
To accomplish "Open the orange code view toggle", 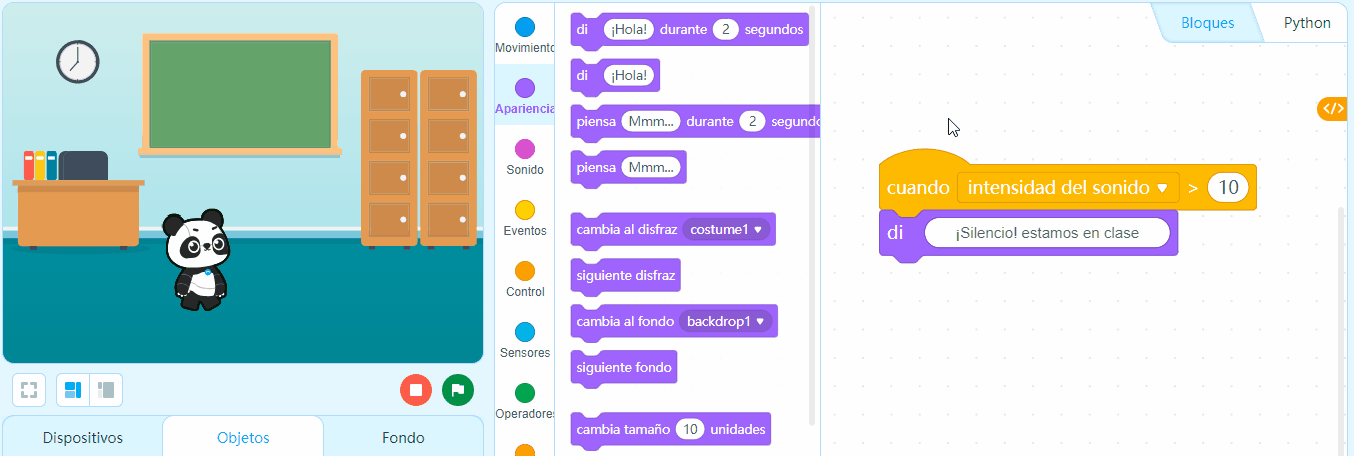I will click(x=1334, y=109).
